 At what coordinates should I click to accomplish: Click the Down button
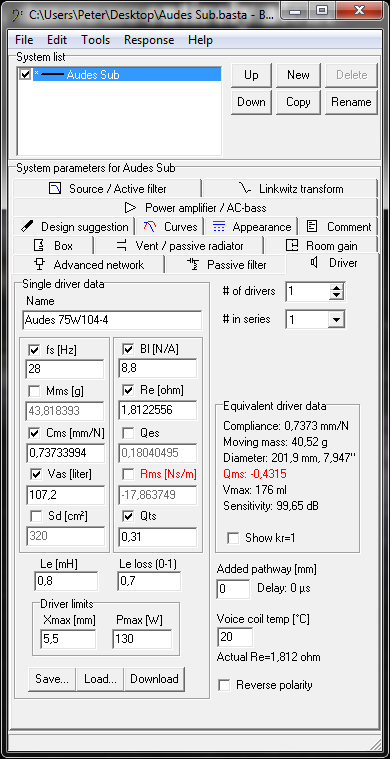tap(251, 102)
